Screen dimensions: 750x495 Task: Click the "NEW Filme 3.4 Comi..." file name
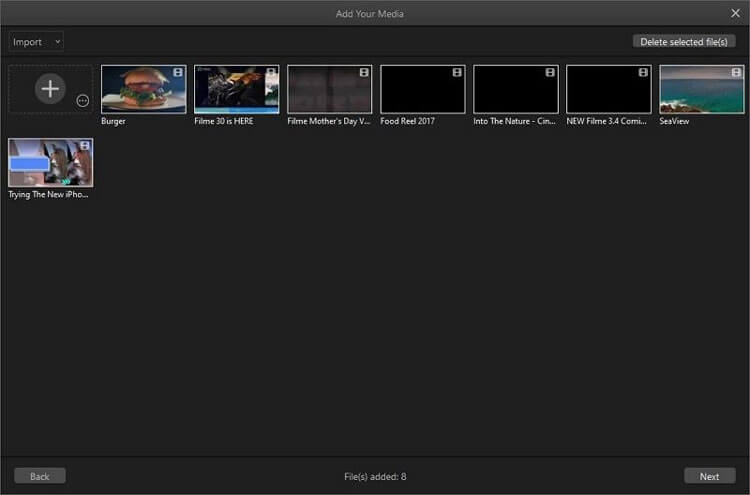tap(607, 121)
